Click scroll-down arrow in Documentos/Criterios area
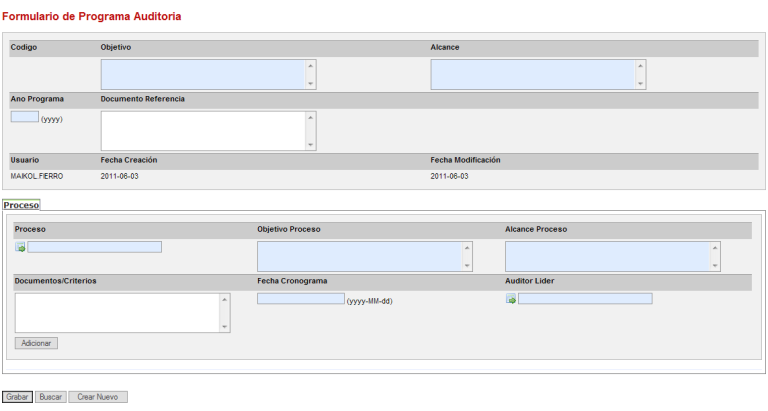768x411 pixels. 224,327
